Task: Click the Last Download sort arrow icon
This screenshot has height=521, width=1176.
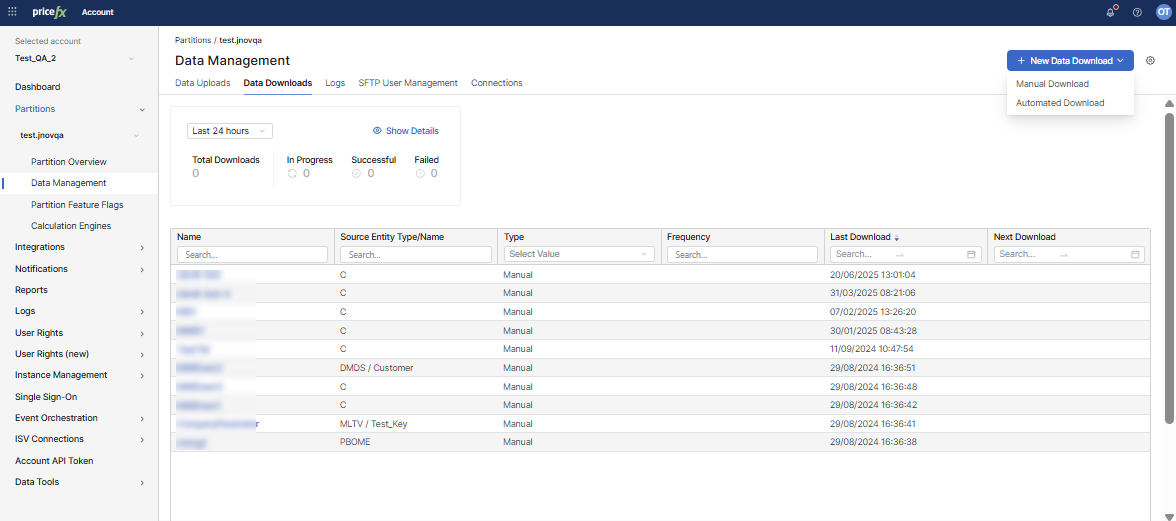Action: click(x=897, y=238)
